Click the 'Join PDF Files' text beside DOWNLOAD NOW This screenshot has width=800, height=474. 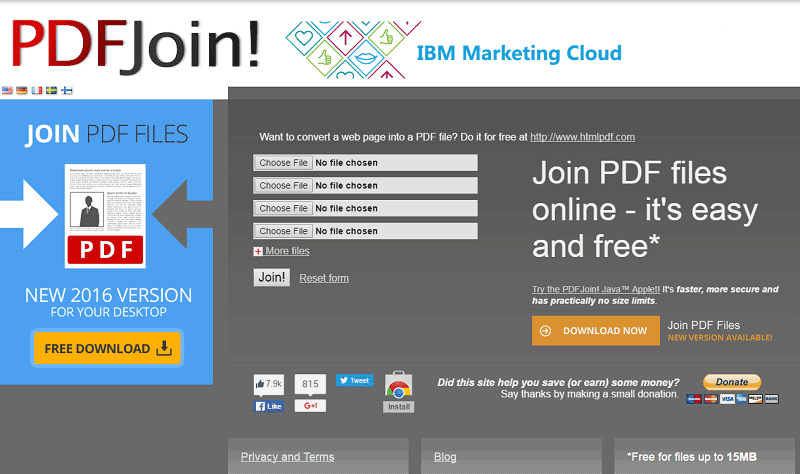(704, 325)
